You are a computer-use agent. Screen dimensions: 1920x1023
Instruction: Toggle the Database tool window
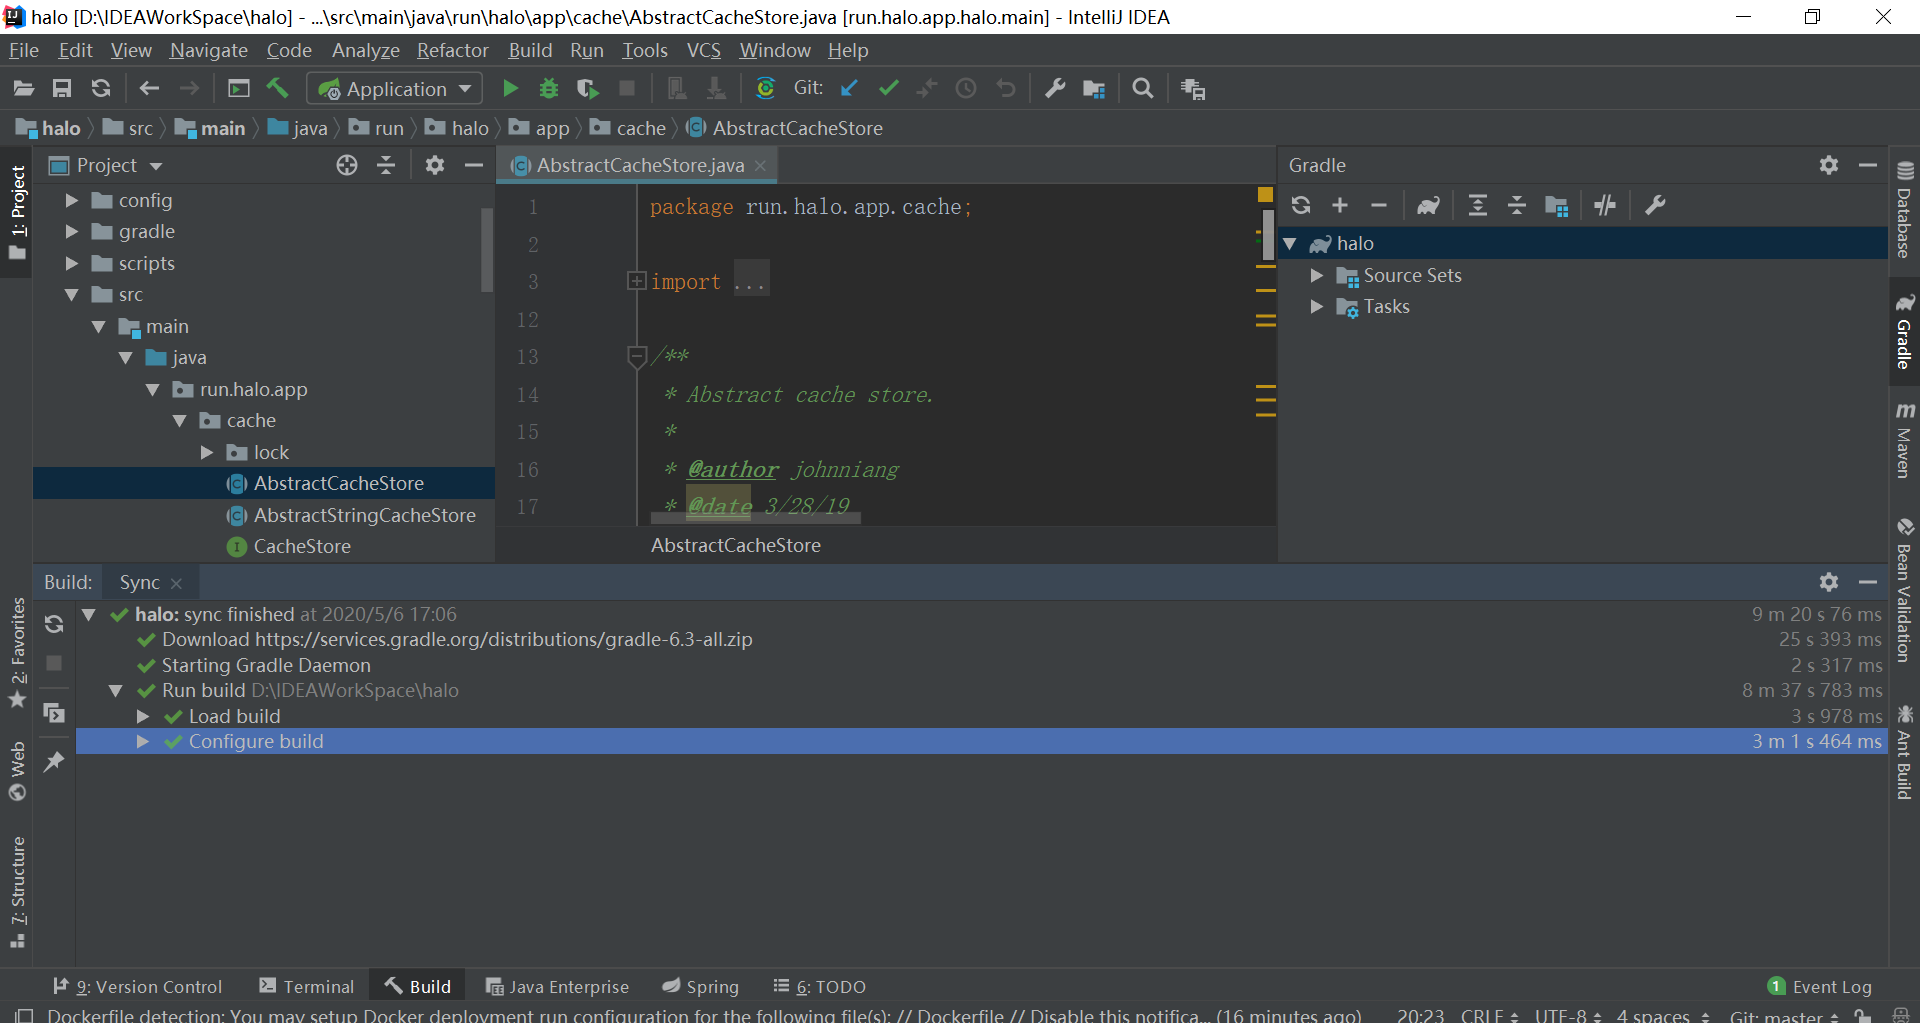[x=1904, y=212]
